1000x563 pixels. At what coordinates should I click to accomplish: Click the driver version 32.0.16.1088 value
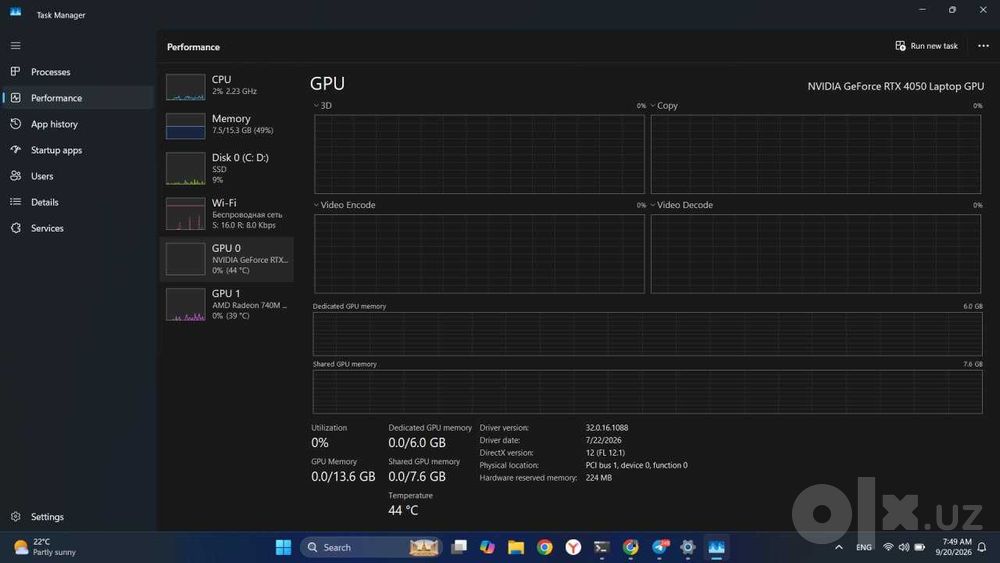tap(607, 428)
